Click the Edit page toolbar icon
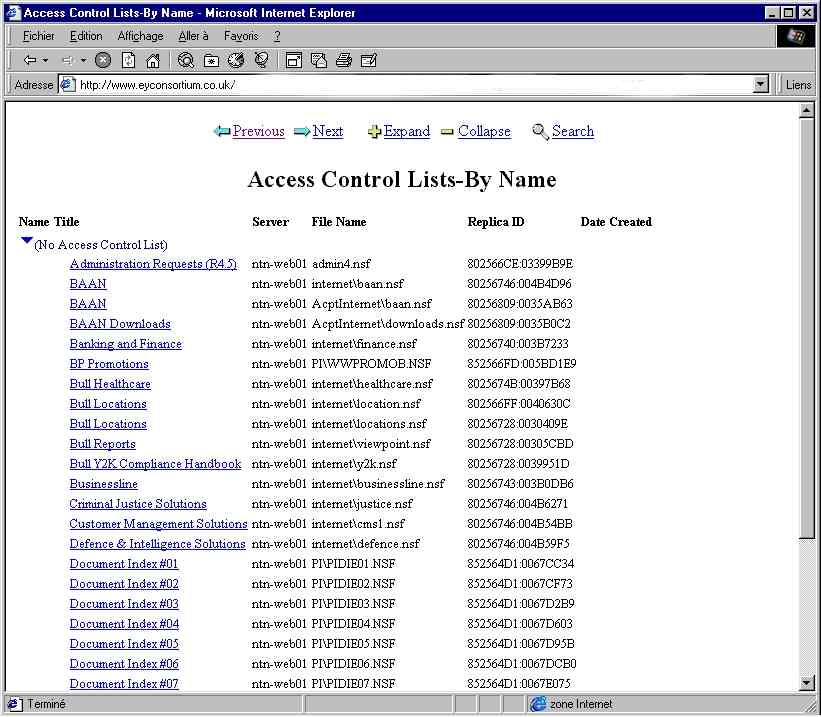This screenshot has width=821, height=717. pos(369,61)
